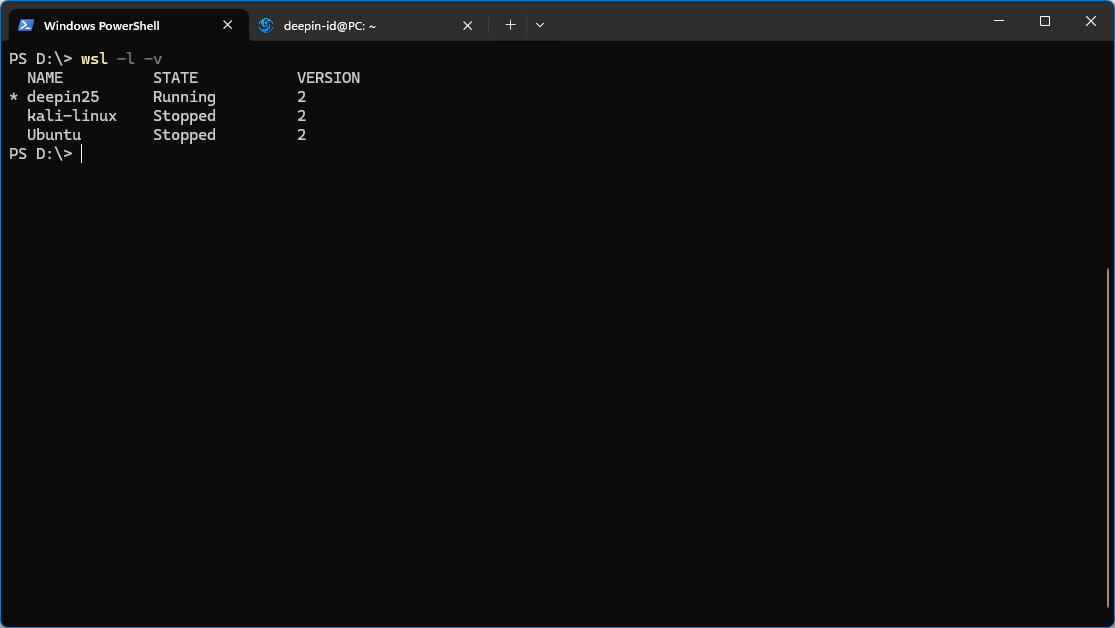Viewport: 1115px width, 628px height.
Task: Click the 'deepin25' distribution name
Action: tap(63, 97)
